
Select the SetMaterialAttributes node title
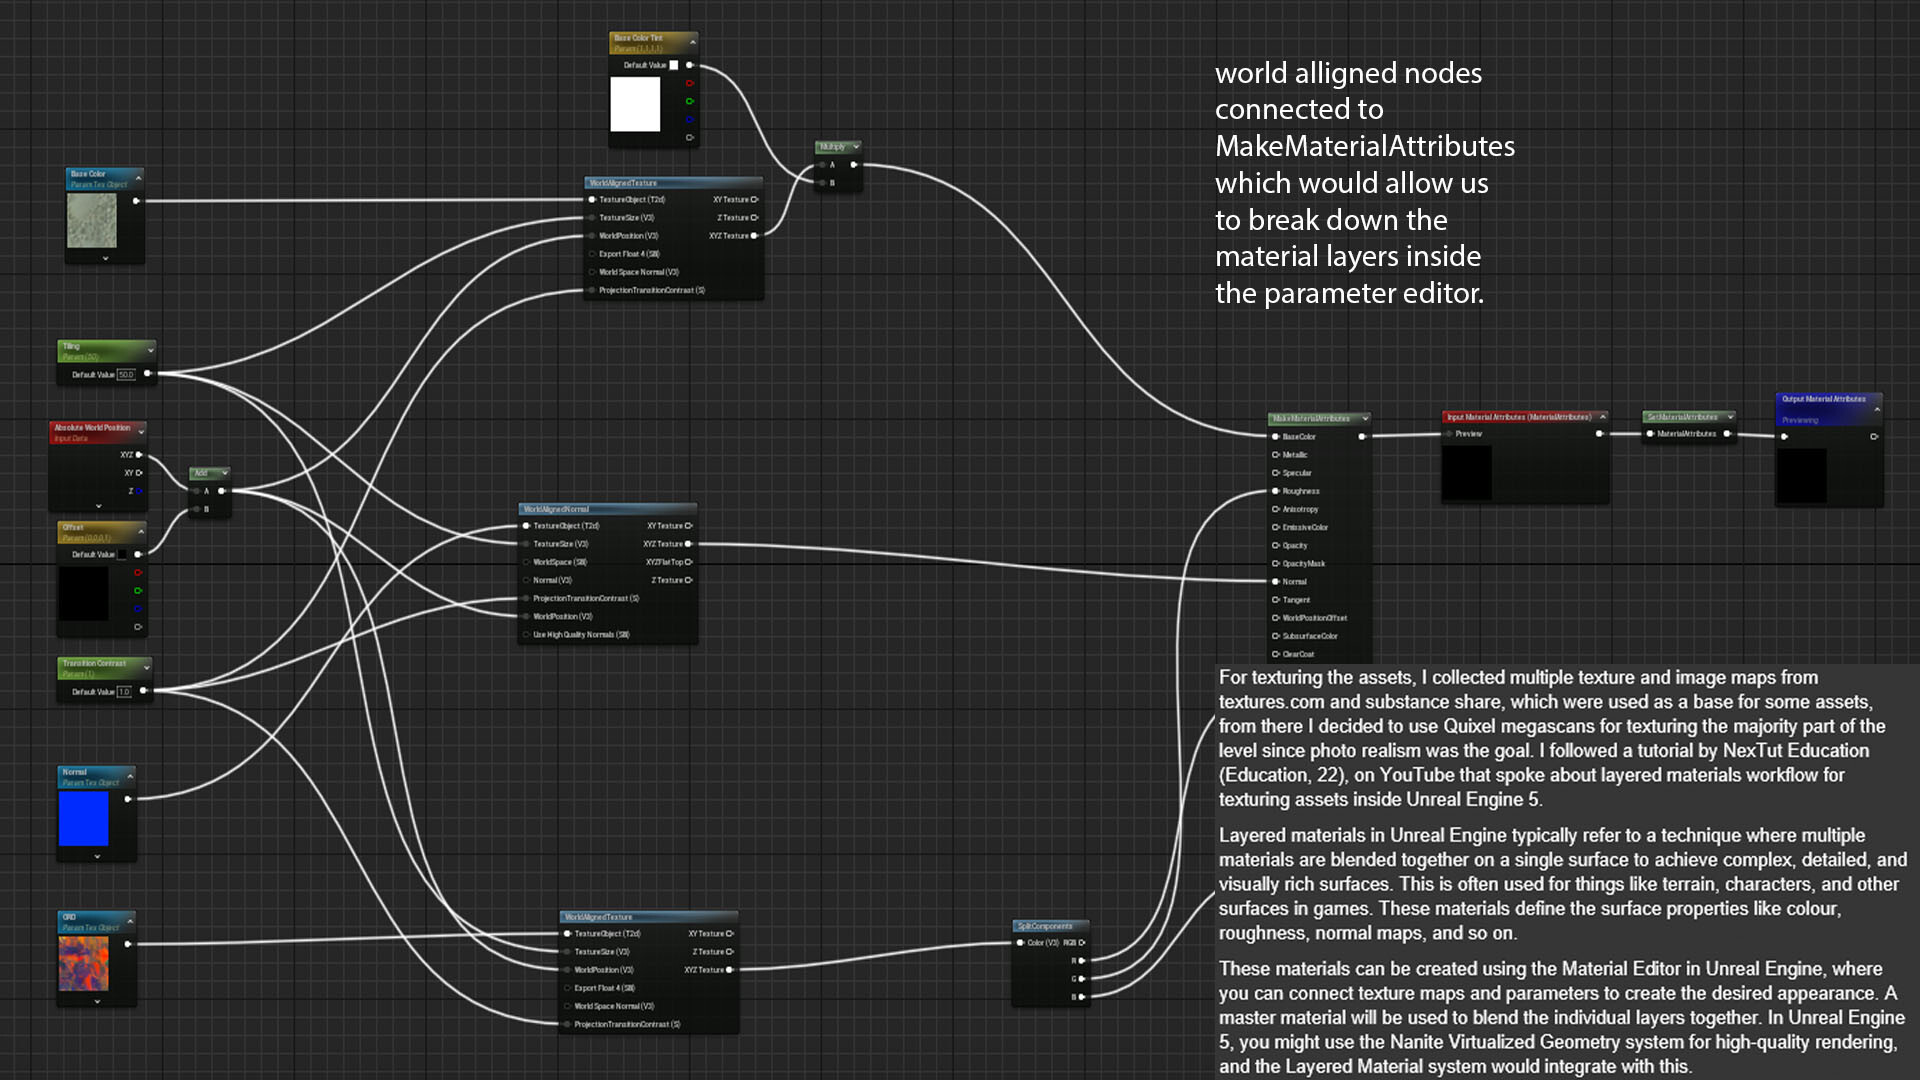1683,417
